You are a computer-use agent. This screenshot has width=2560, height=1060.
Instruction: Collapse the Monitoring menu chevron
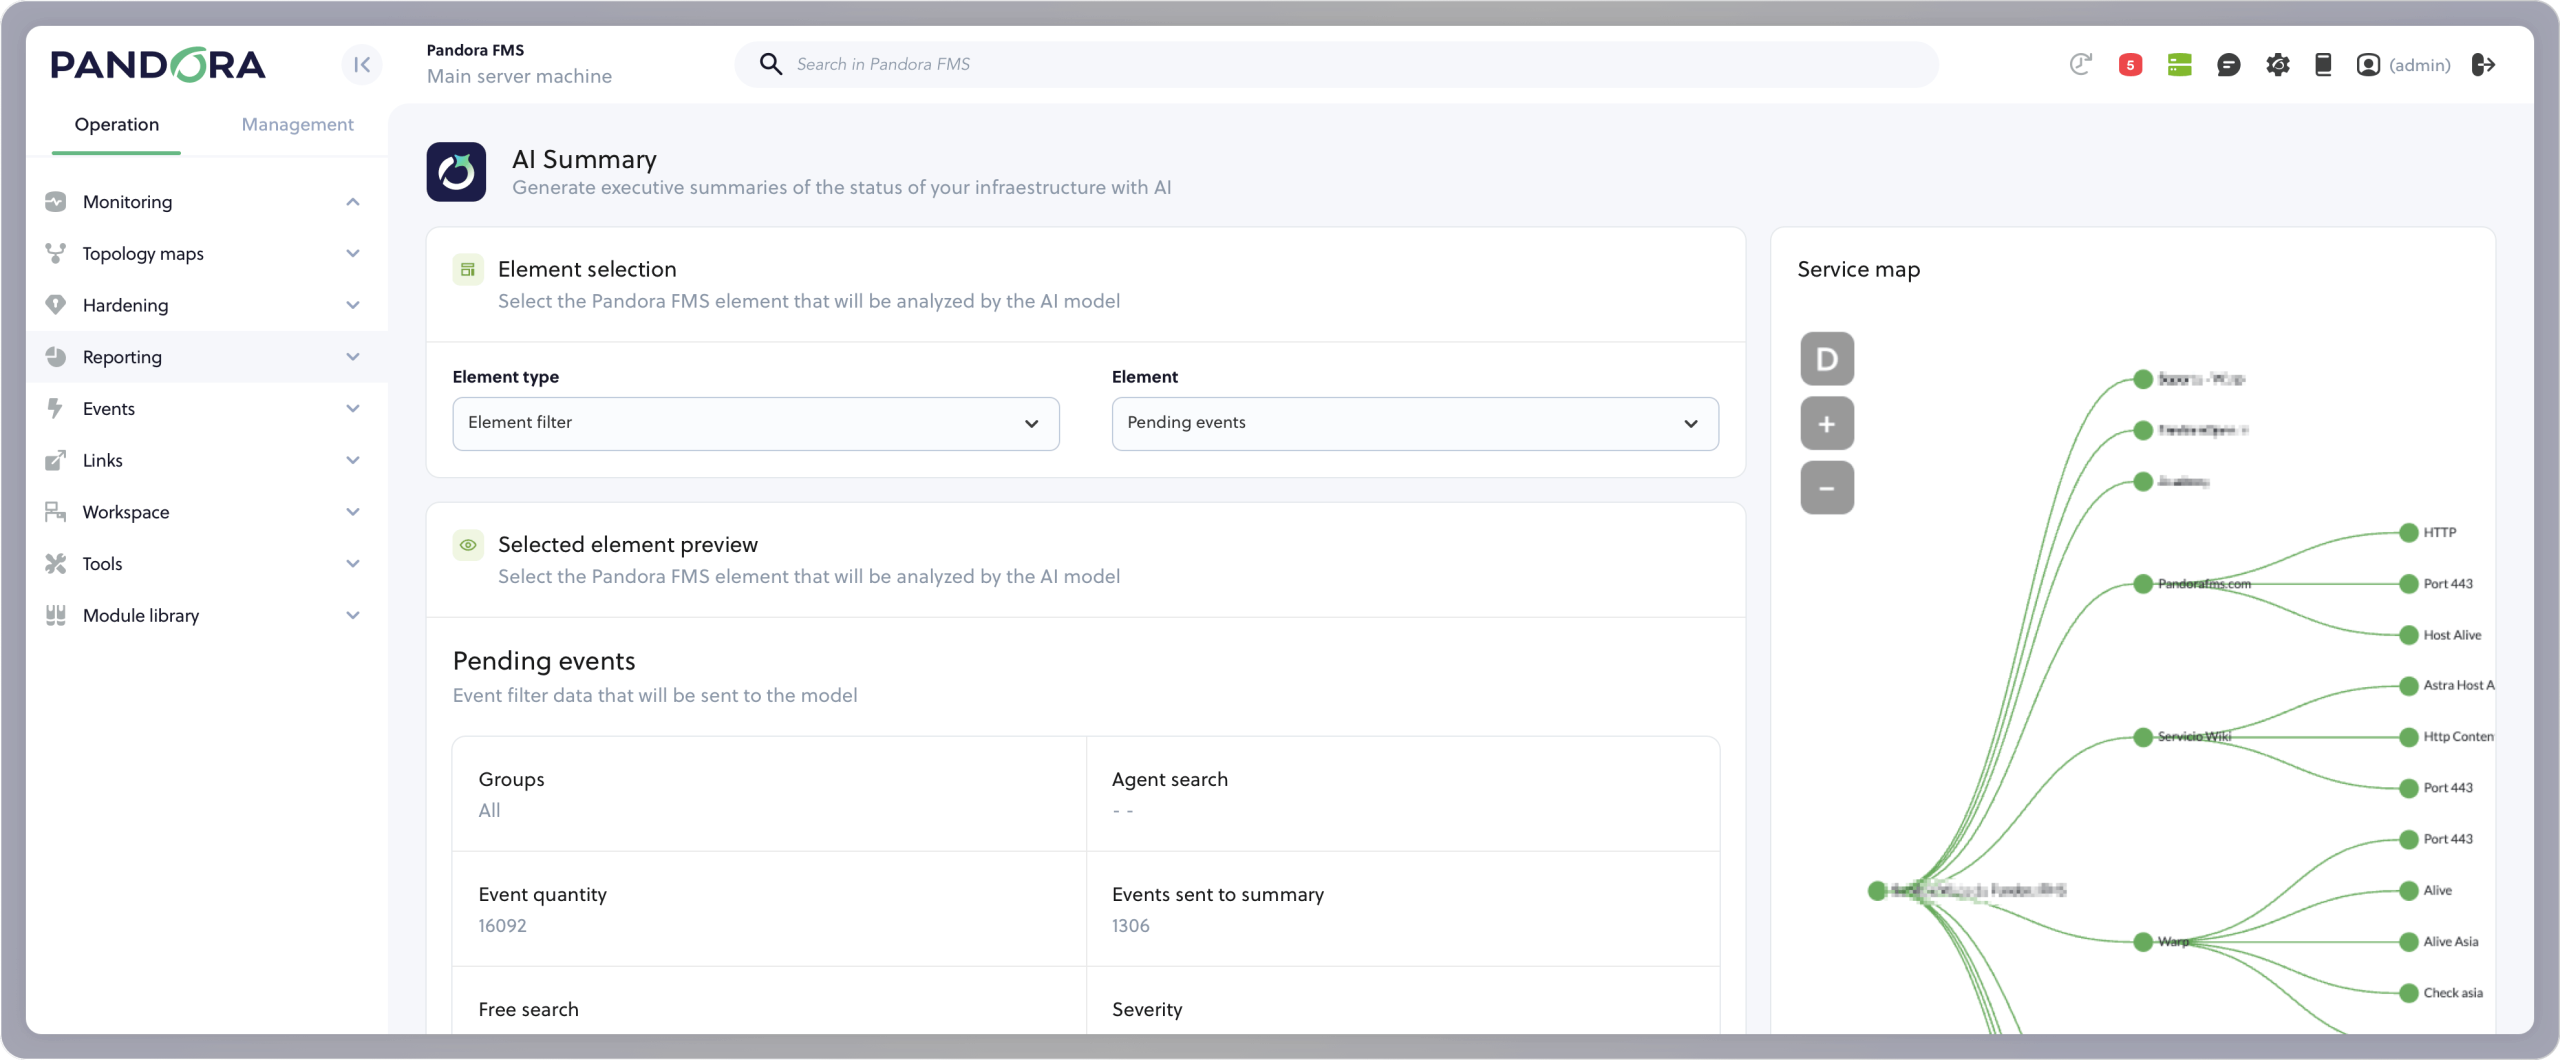pos(353,202)
